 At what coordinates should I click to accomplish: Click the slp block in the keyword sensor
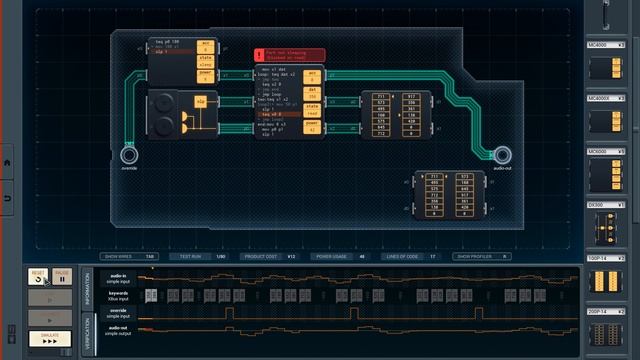click(x=200, y=102)
